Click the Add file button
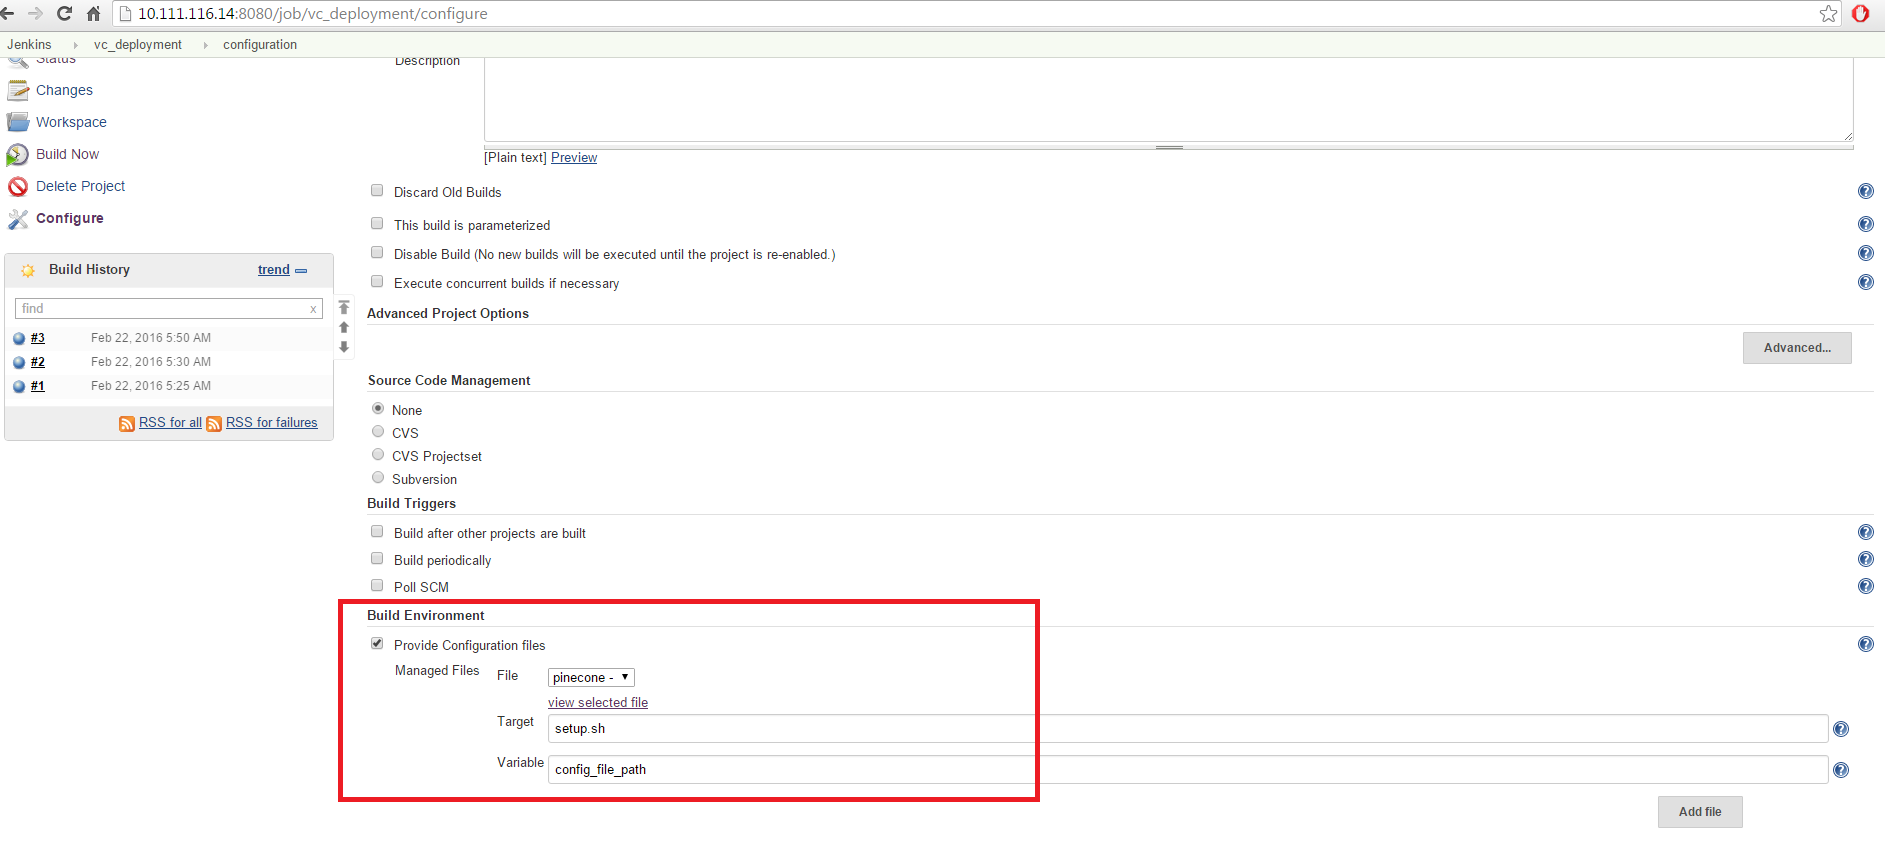 pyautogui.click(x=1699, y=812)
